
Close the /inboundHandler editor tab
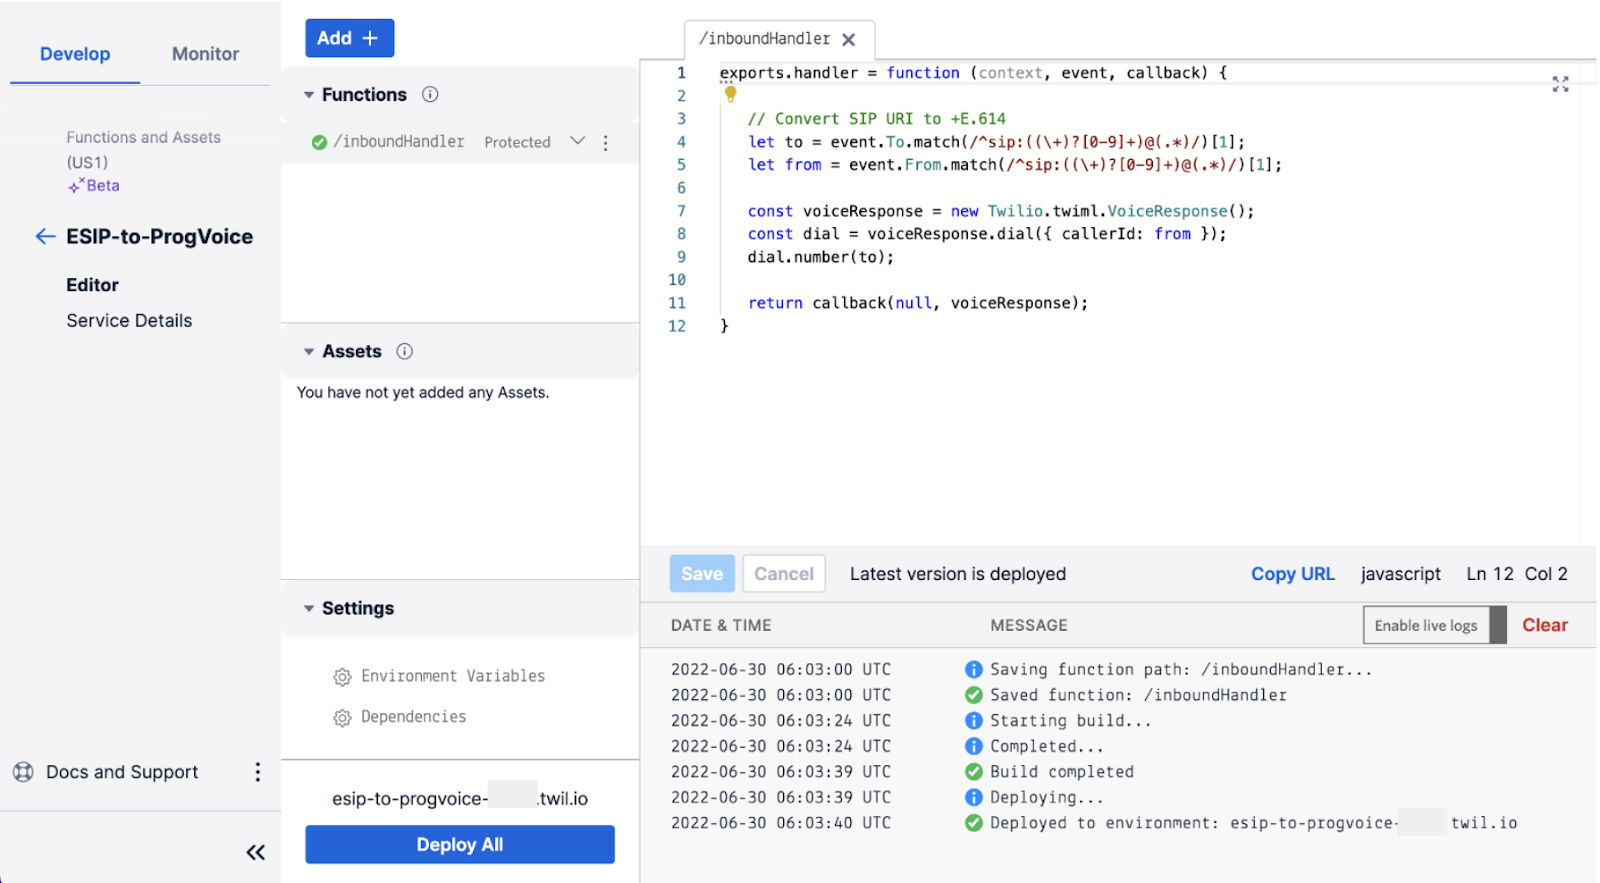(848, 39)
